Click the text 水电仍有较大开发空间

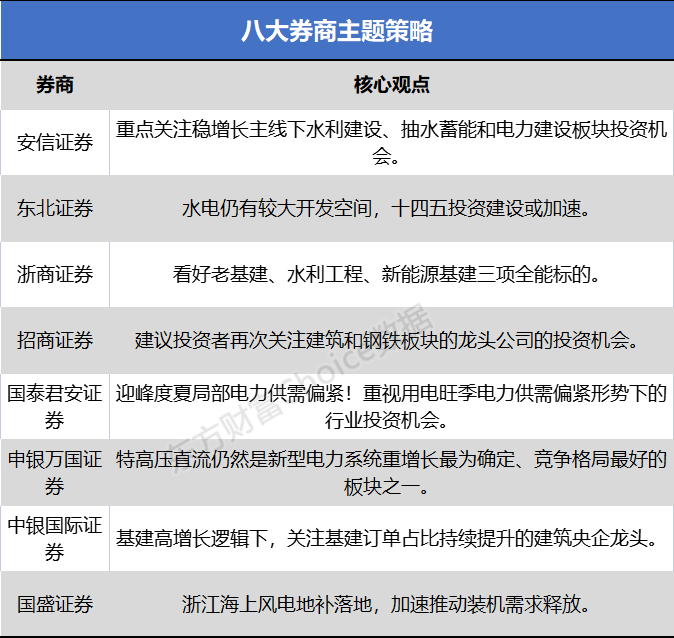(277, 209)
